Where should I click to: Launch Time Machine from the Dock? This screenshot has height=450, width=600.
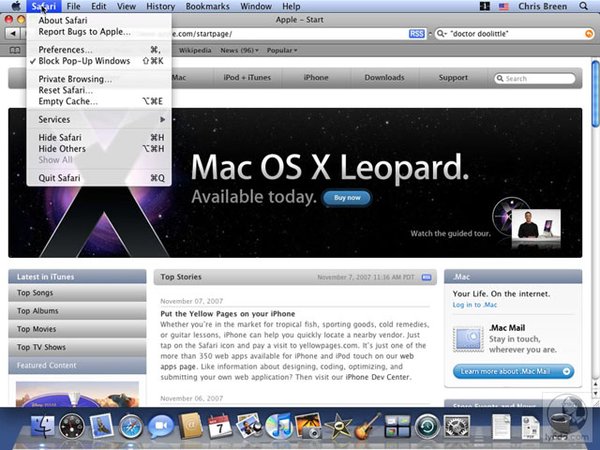point(427,426)
